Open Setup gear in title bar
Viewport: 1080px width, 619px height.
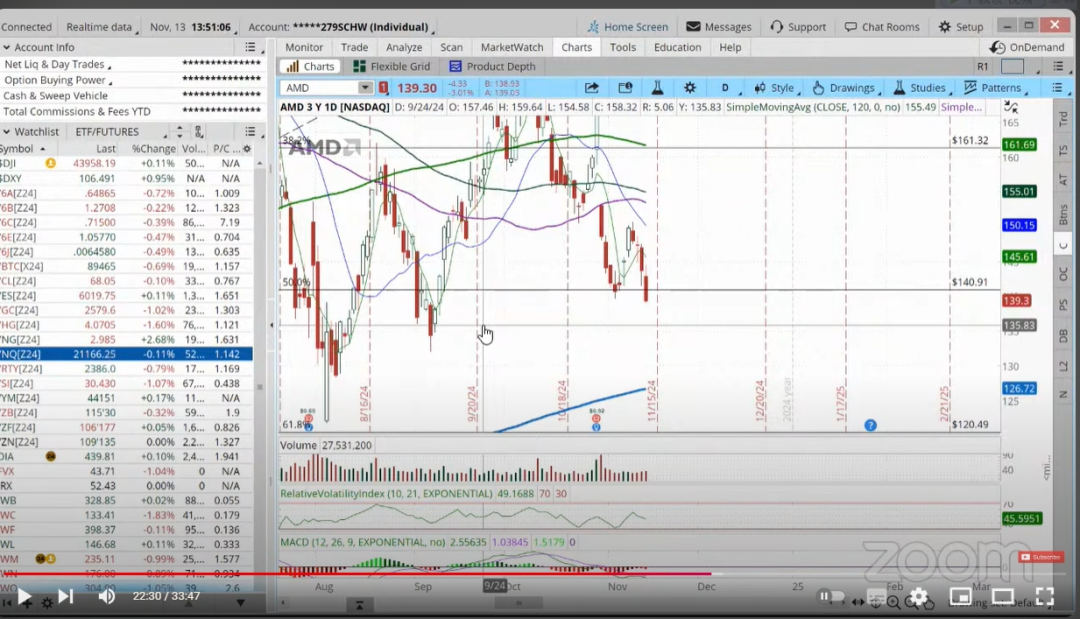pyautogui.click(x=944, y=27)
